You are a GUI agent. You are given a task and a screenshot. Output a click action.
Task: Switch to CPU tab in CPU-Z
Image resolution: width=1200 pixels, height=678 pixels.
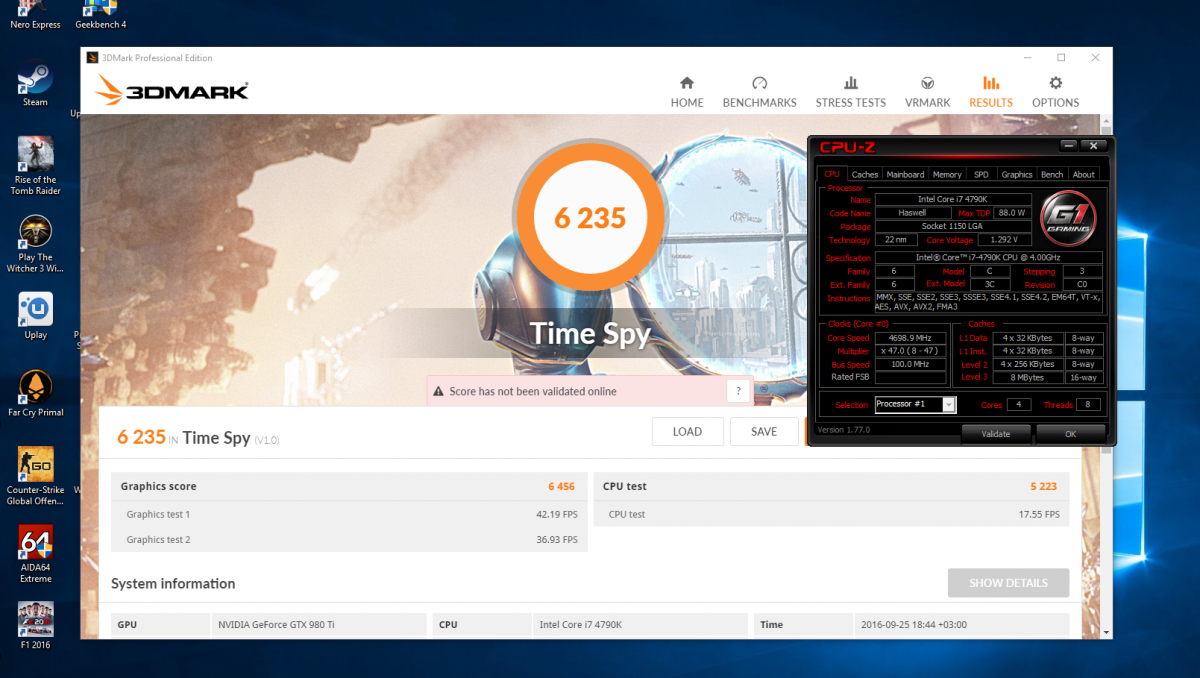[832, 174]
